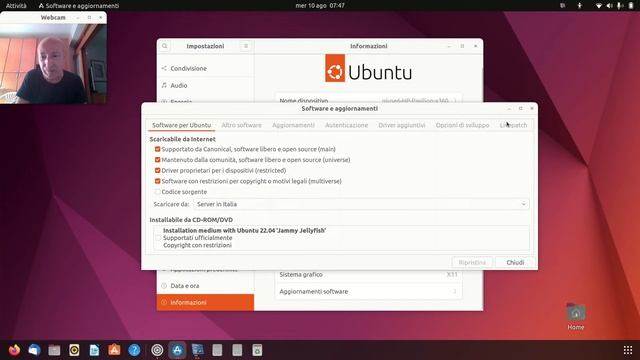
Task: Select Condivisione in Impostazioni sidebar
Action: pyautogui.click(x=205, y=68)
